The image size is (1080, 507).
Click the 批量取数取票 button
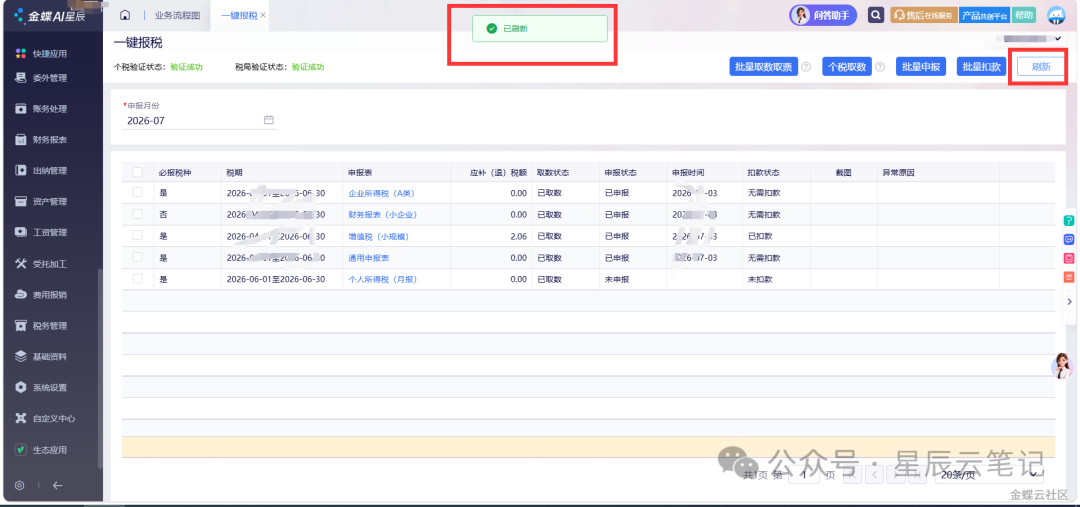click(x=763, y=67)
